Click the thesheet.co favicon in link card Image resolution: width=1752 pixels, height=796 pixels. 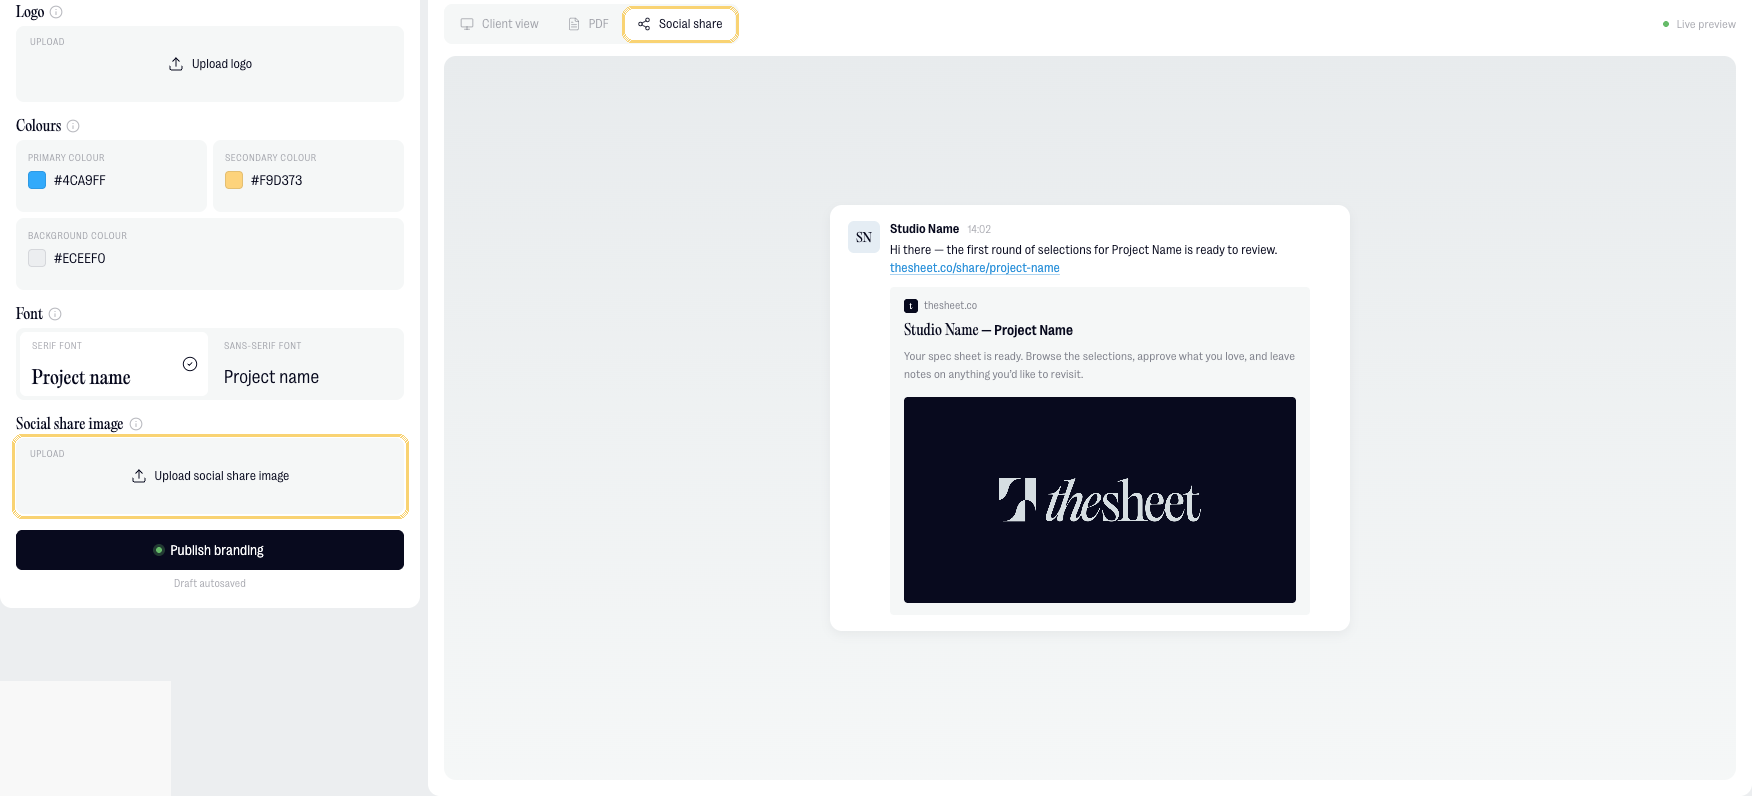point(911,306)
